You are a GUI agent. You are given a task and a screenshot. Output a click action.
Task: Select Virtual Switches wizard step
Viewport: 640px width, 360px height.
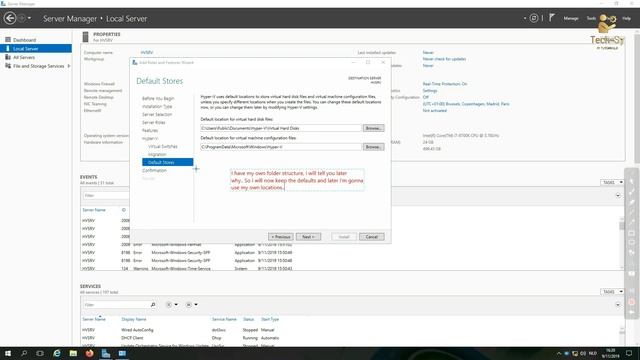pyautogui.click(x=162, y=147)
